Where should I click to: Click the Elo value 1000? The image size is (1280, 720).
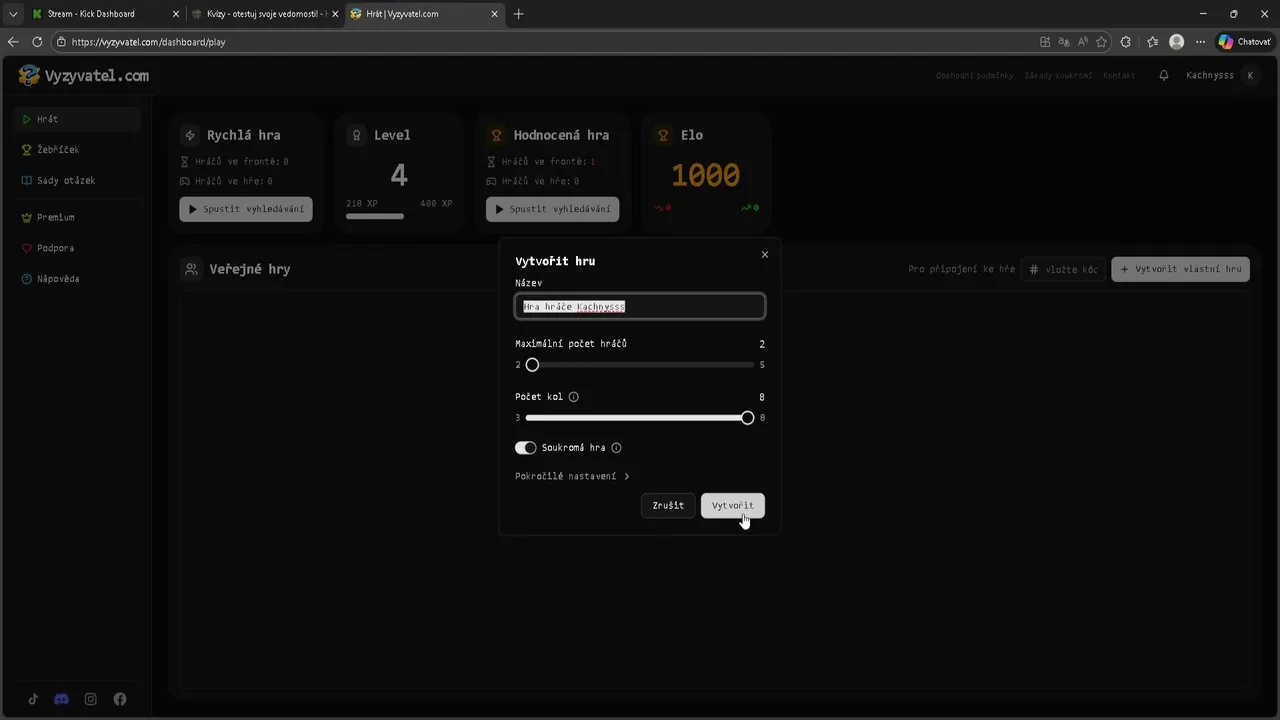(705, 176)
